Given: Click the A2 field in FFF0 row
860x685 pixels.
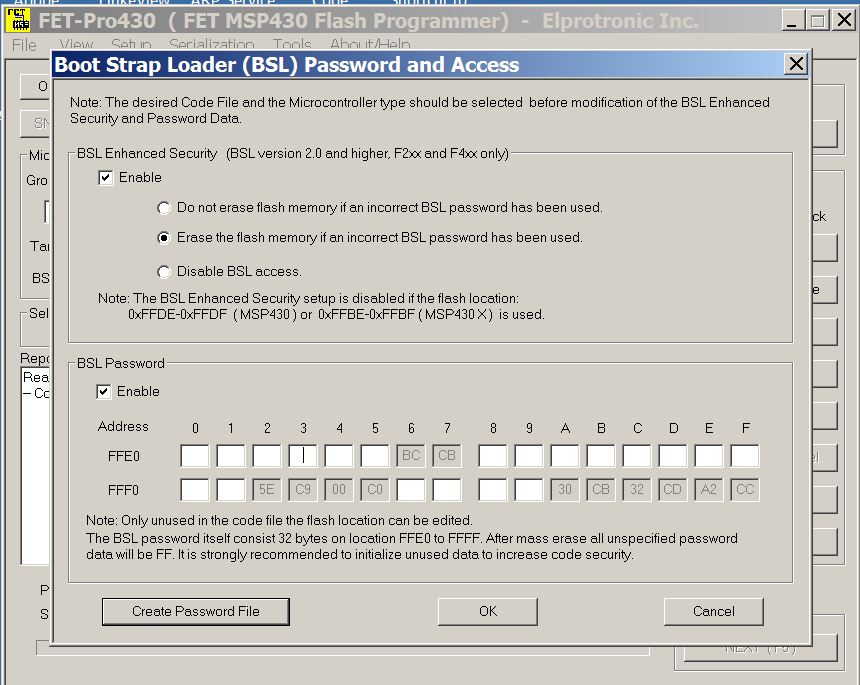Looking at the screenshot, I should click(x=709, y=490).
